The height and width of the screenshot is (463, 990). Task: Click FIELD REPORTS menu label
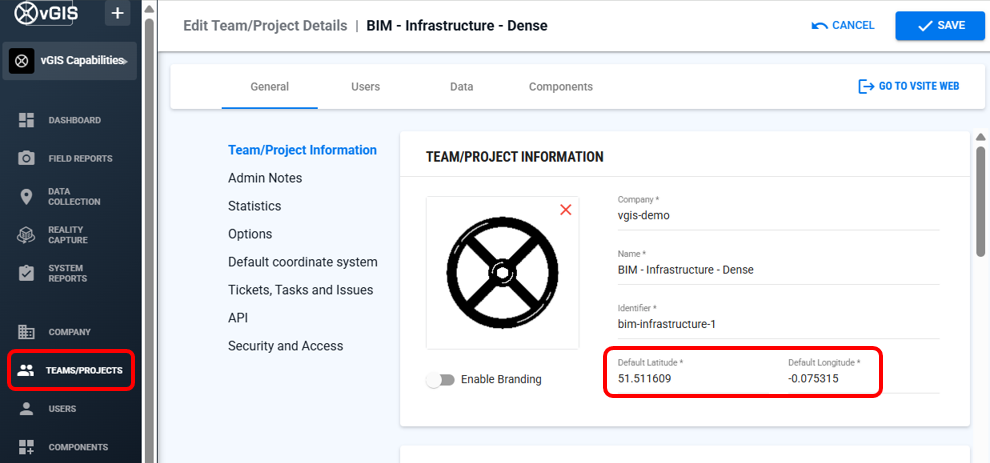click(x=80, y=159)
